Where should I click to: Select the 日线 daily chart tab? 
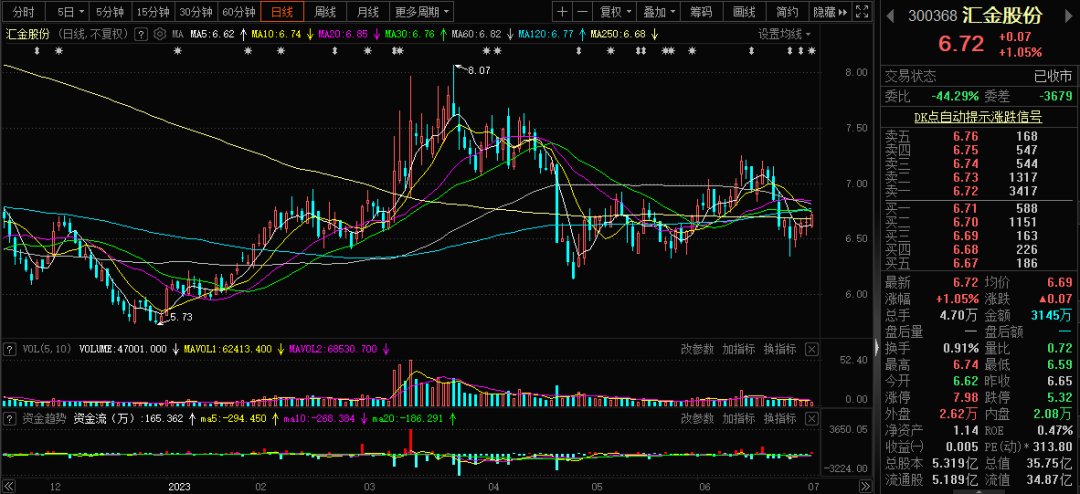click(282, 12)
